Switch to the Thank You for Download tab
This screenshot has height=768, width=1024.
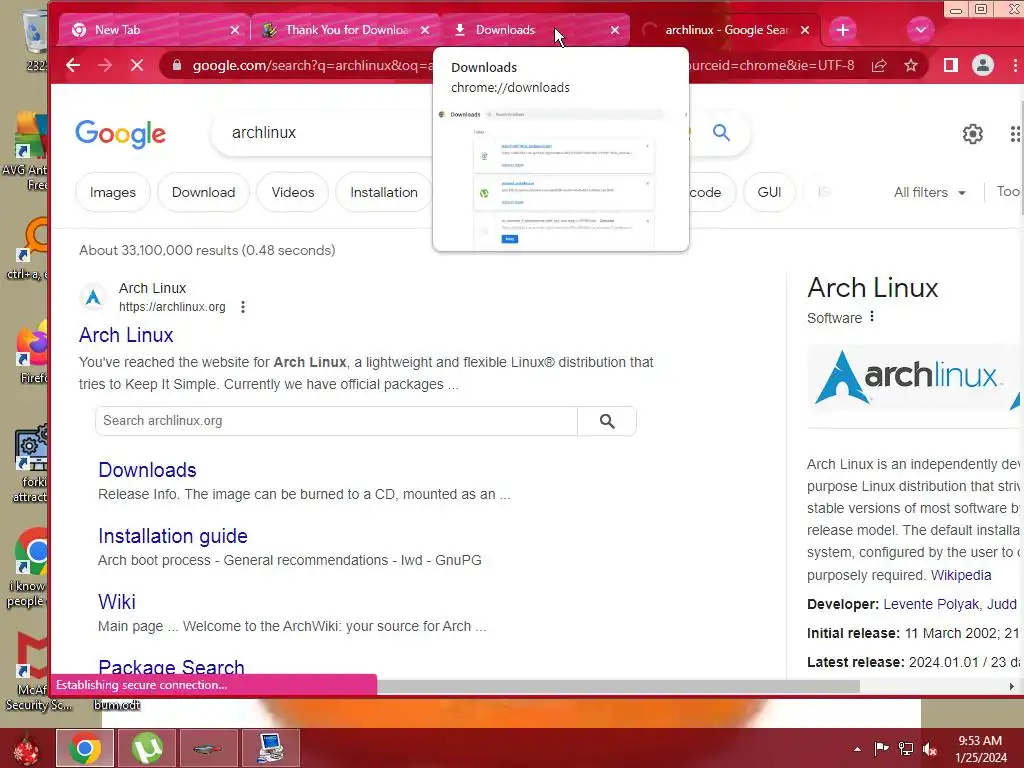[x=346, y=30]
